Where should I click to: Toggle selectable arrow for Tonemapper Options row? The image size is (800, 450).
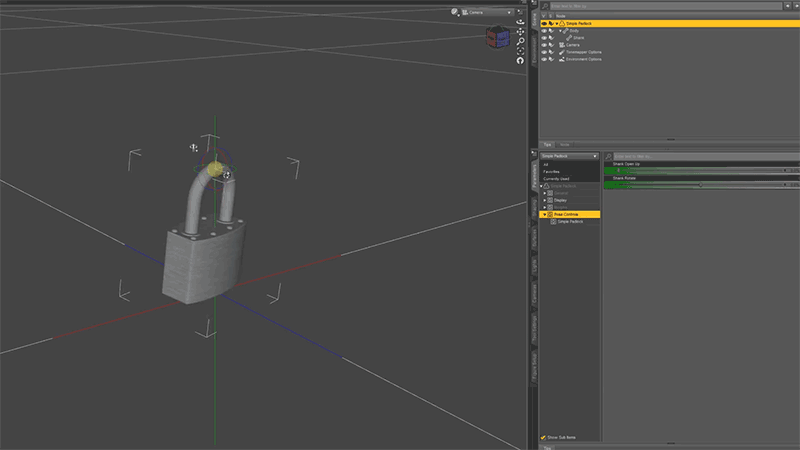[551, 52]
